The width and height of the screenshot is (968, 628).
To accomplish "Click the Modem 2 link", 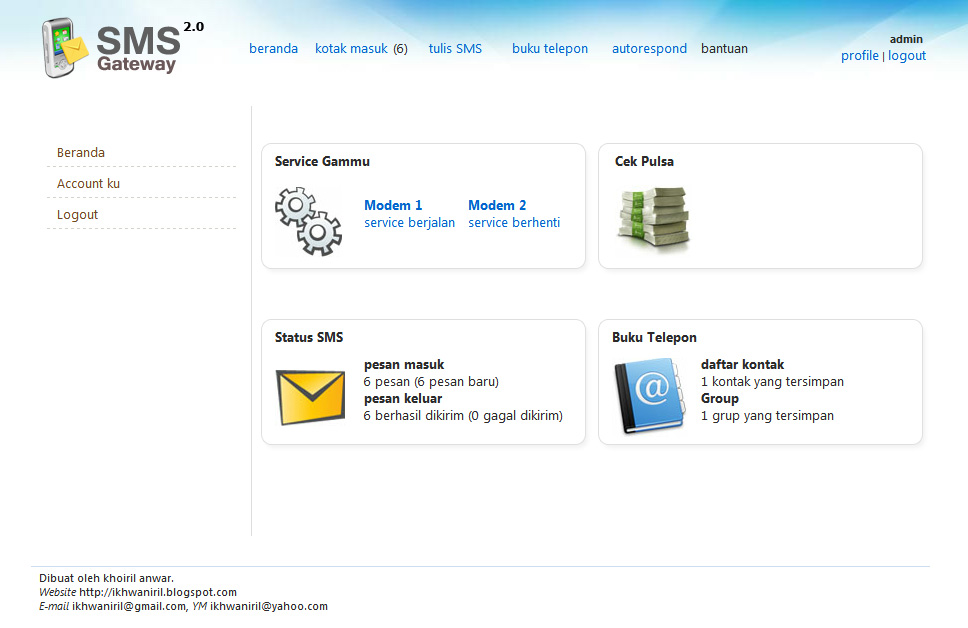I will click(497, 205).
